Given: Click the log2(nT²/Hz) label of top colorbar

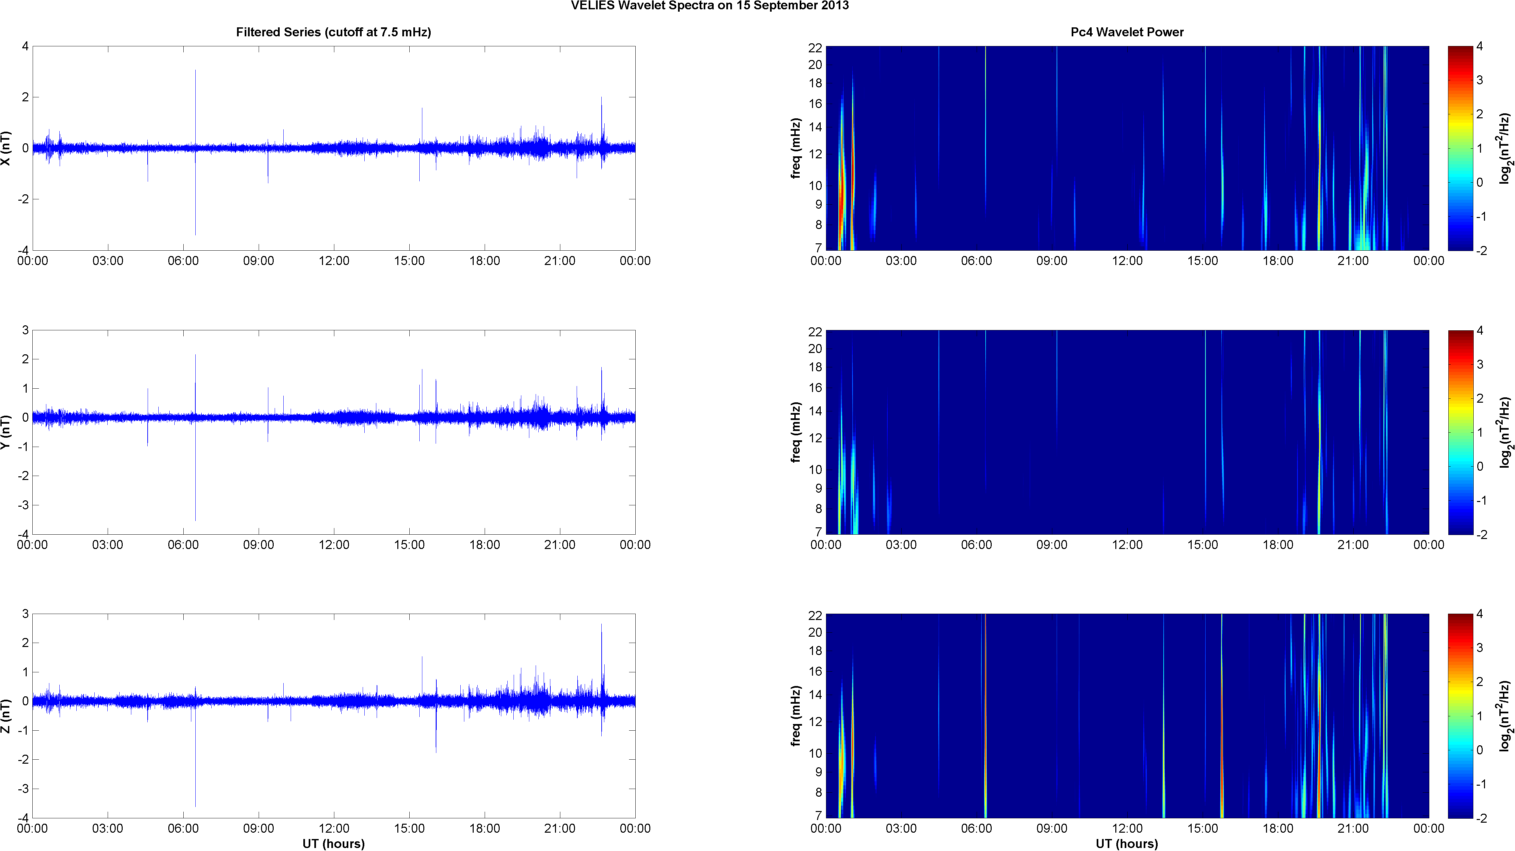Looking at the screenshot, I should click(x=1506, y=148).
